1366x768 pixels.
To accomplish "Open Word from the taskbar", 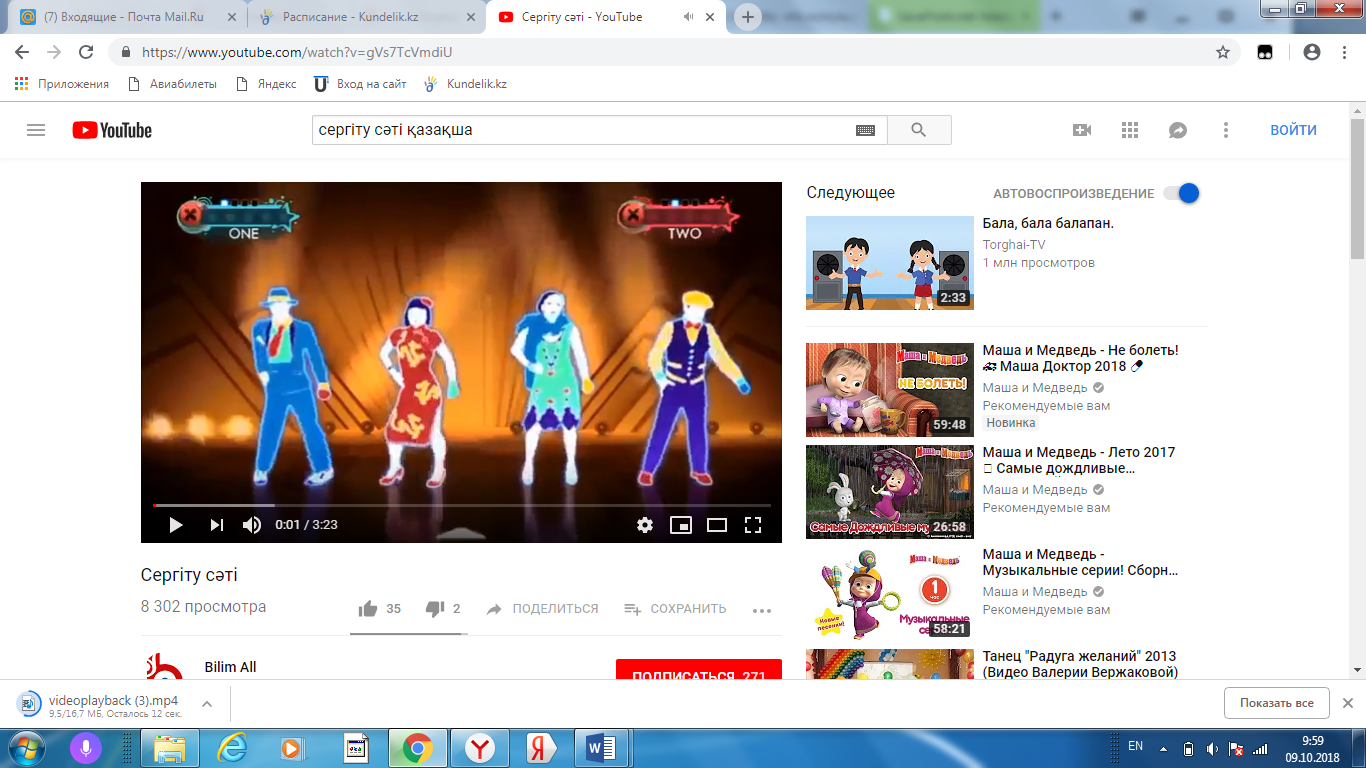I will (x=601, y=748).
